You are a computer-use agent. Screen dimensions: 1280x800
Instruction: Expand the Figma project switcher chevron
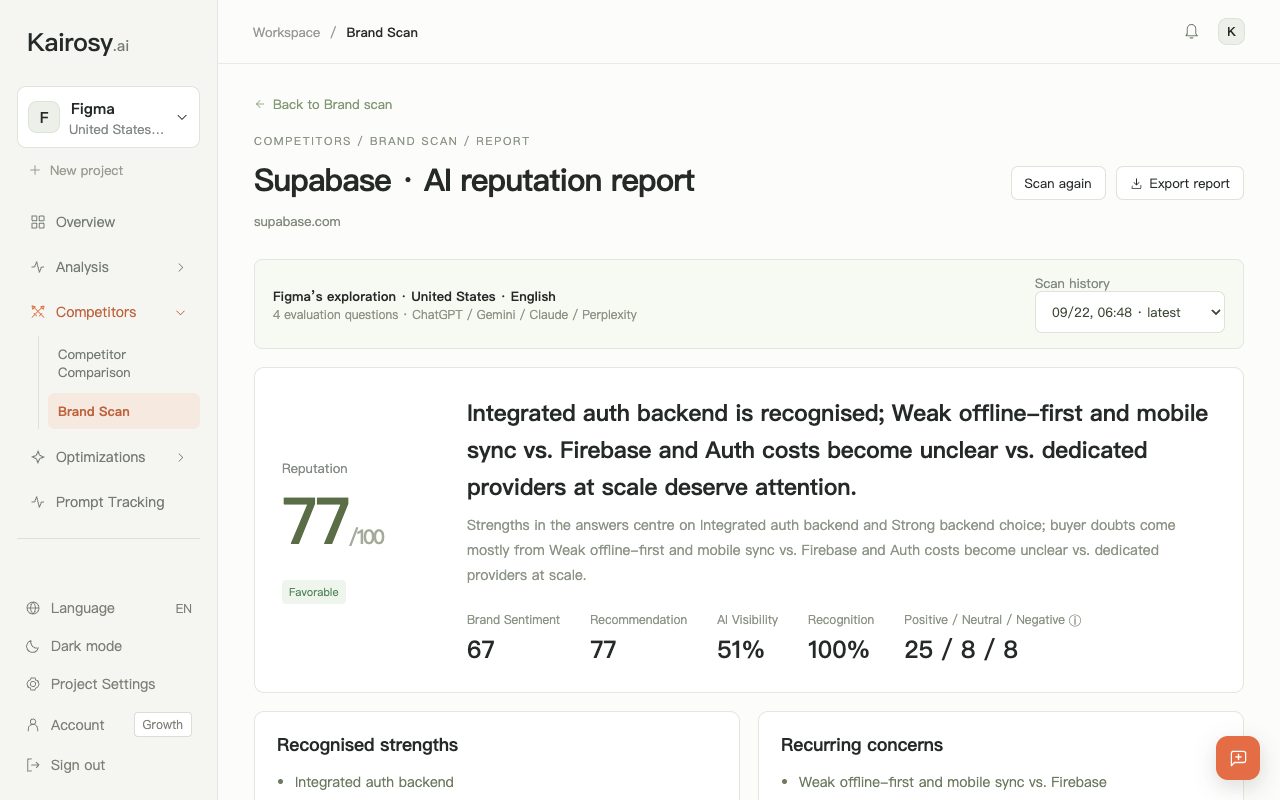(182, 117)
